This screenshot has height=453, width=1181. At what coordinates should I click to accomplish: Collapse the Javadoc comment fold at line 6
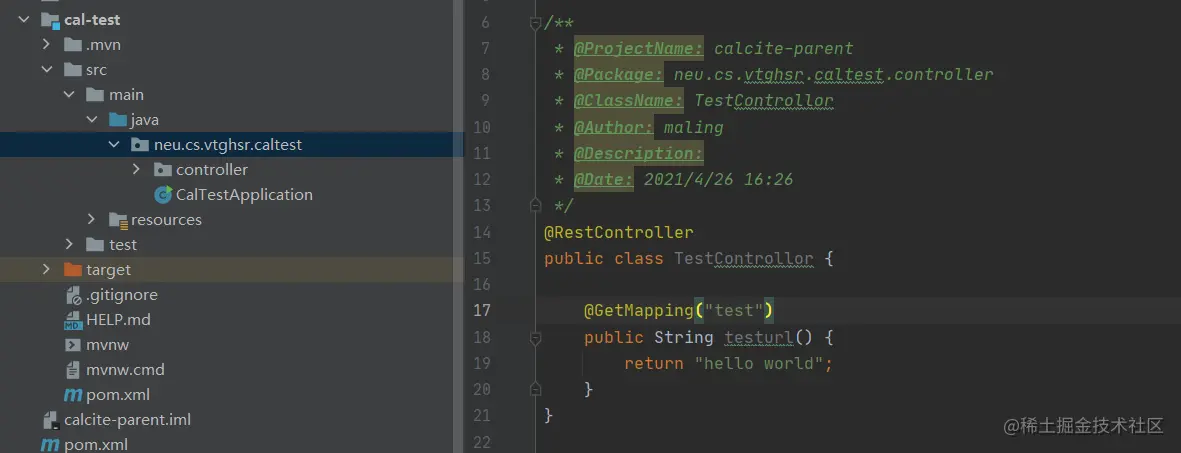point(535,23)
